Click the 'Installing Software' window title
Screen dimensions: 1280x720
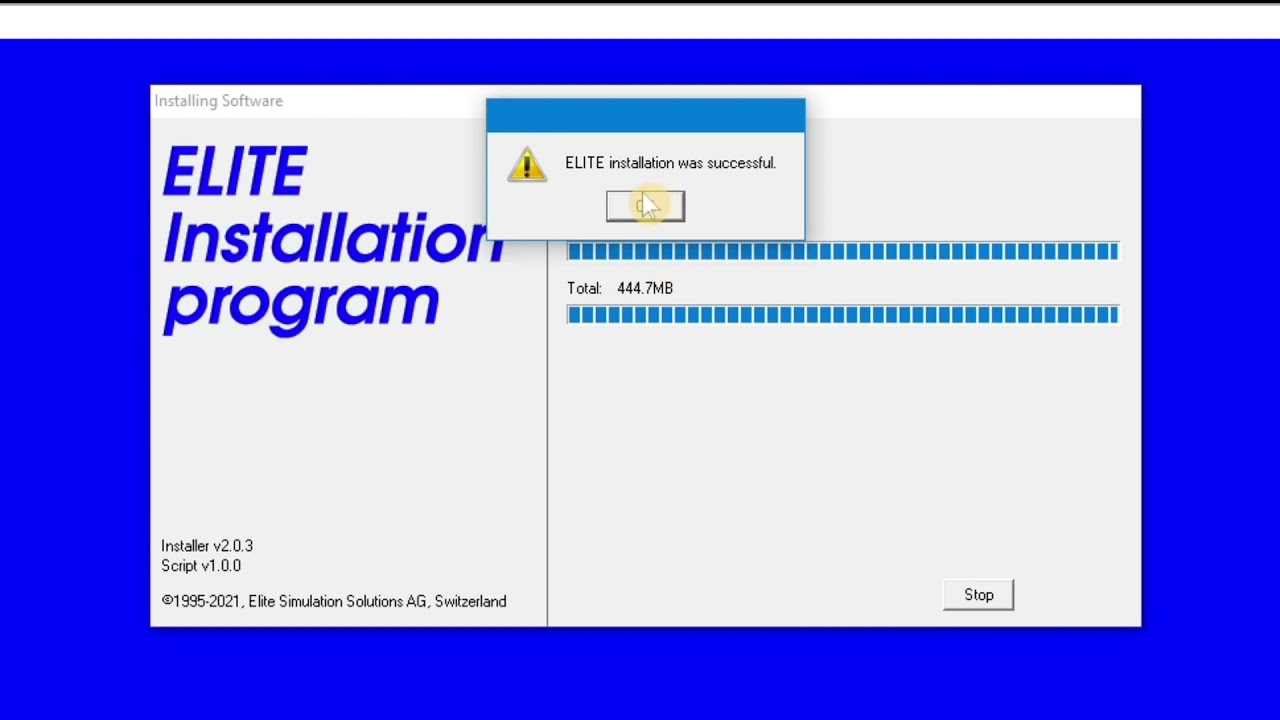point(218,101)
